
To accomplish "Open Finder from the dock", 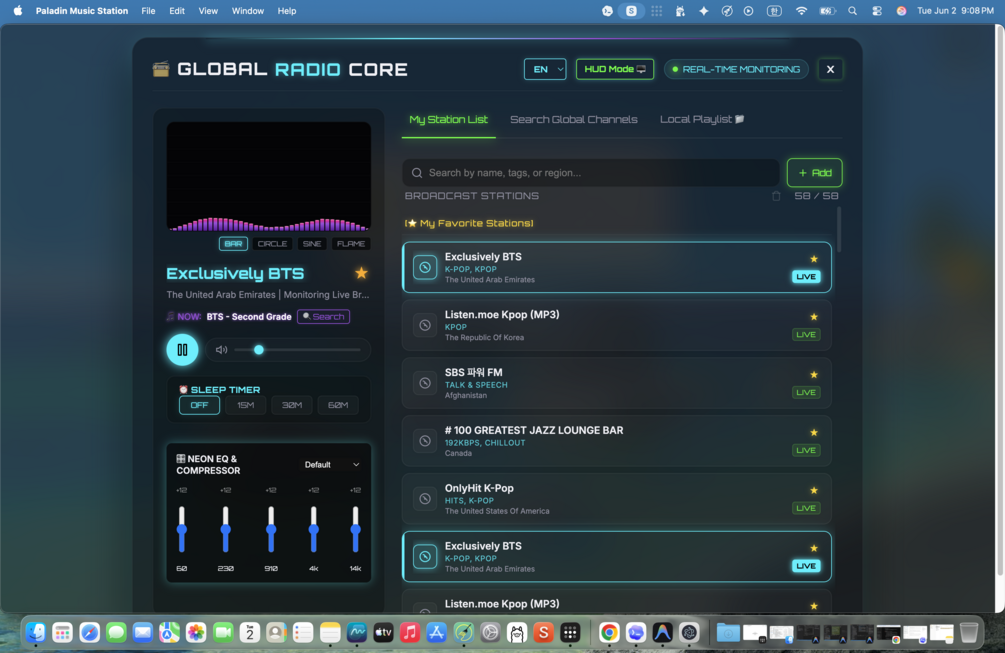I will tap(36, 633).
